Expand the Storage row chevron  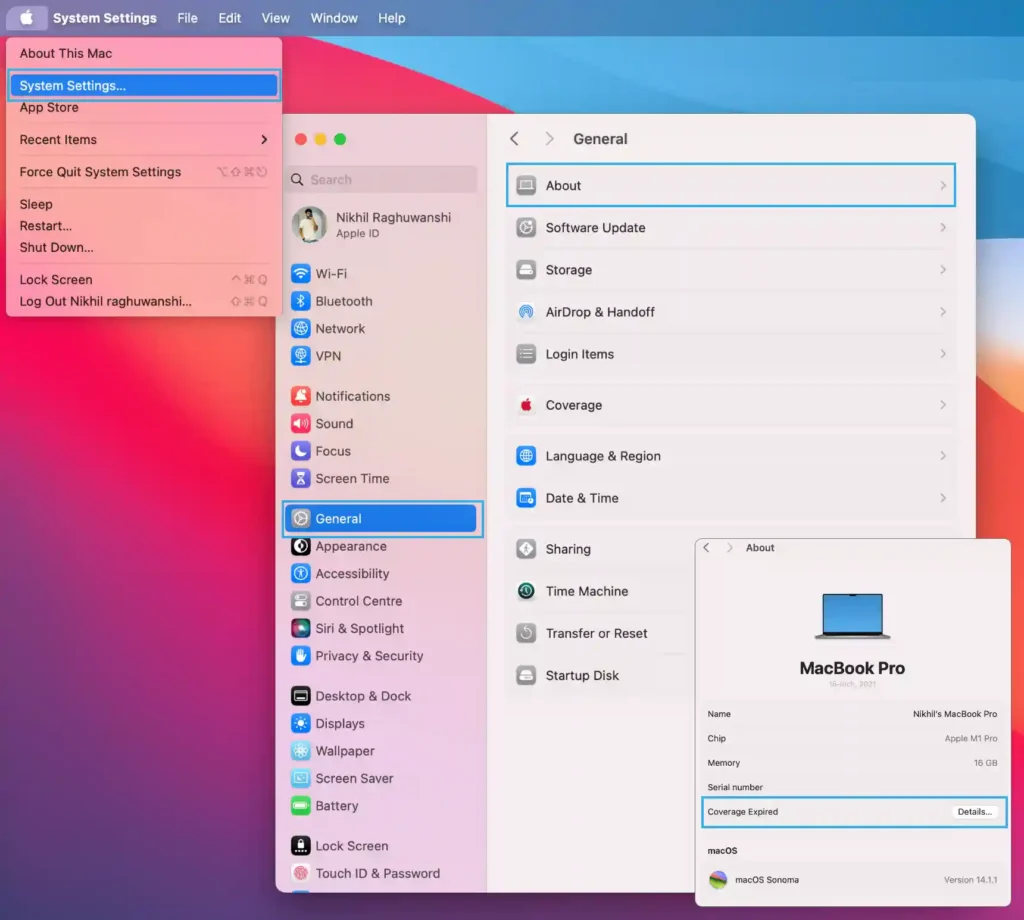coord(943,270)
